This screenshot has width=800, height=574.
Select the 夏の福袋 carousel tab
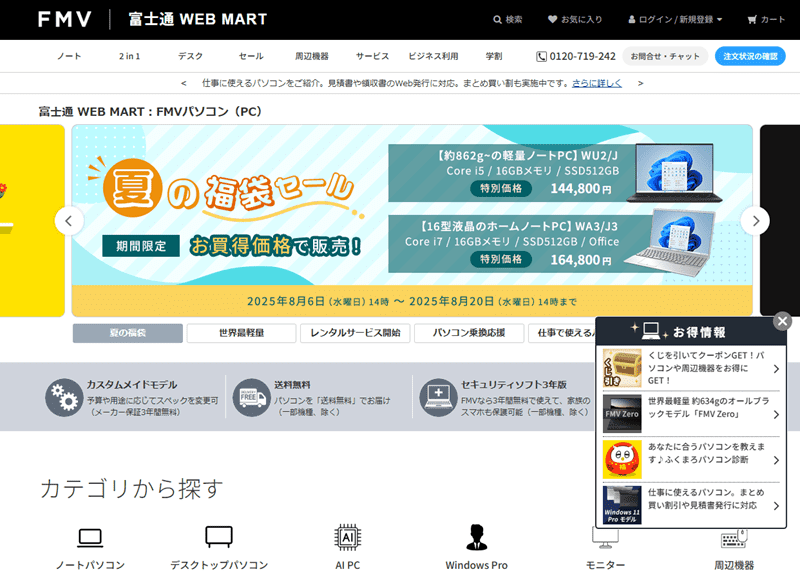128,333
